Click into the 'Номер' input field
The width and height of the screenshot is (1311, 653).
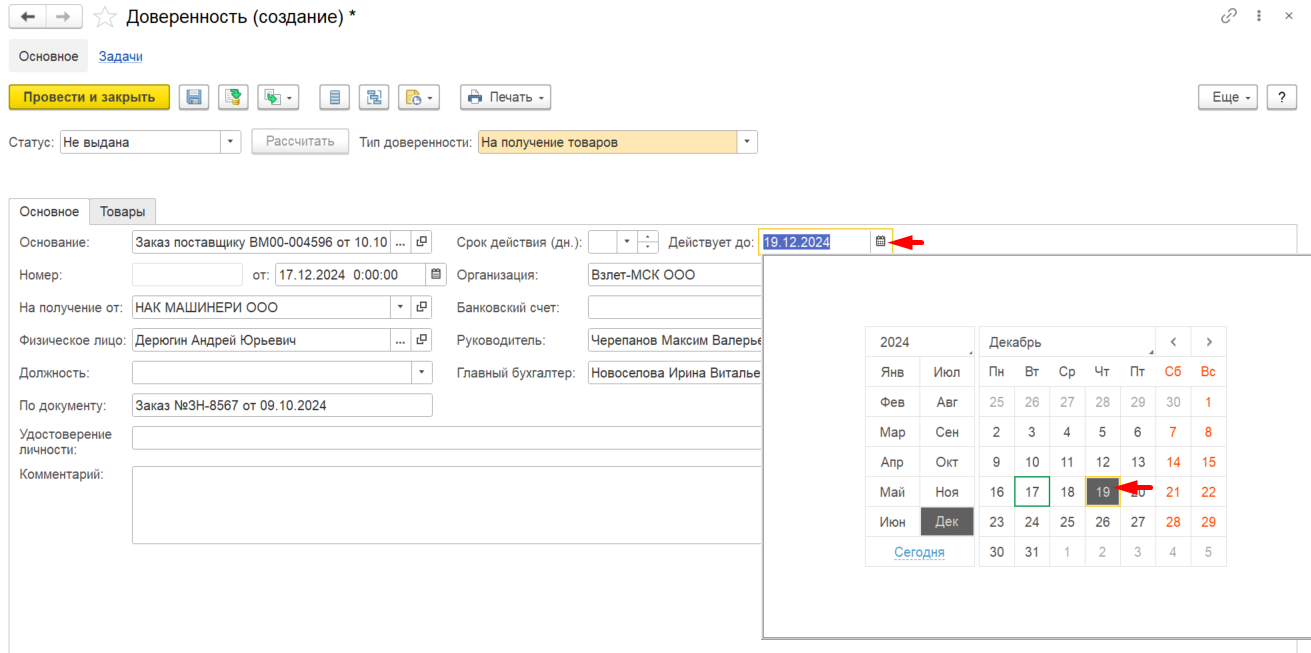coord(187,274)
